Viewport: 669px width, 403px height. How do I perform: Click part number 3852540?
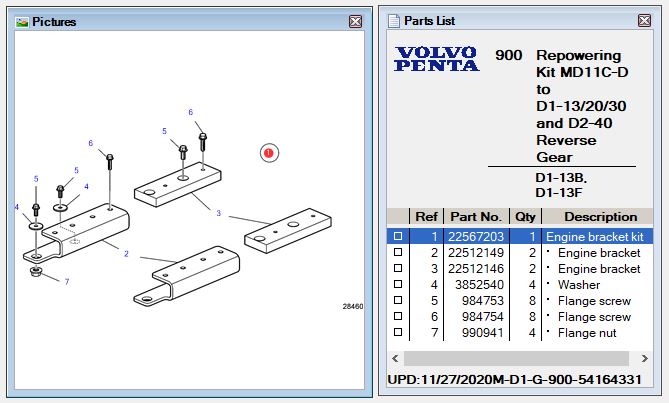click(x=479, y=284)
